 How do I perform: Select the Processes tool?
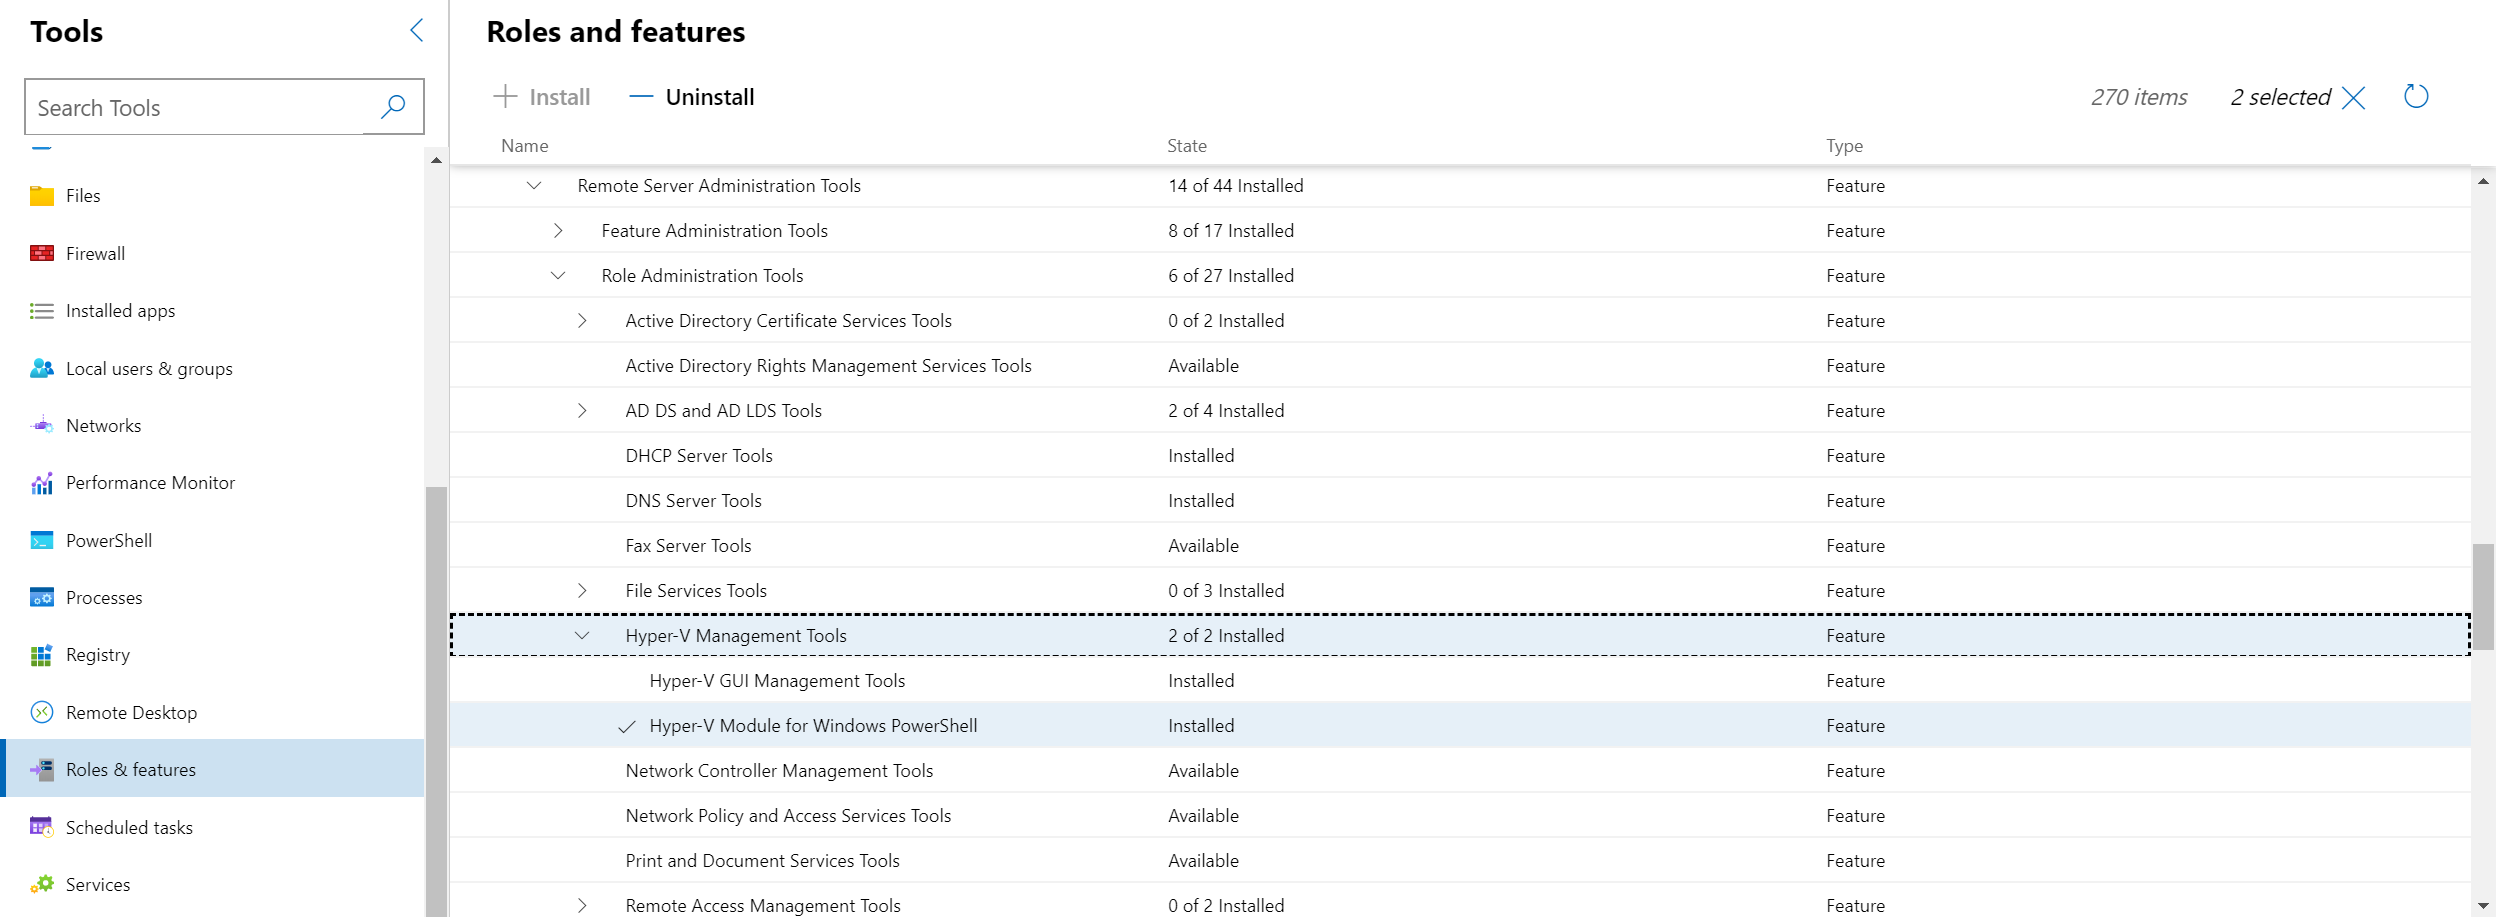[x=103, y=597]
